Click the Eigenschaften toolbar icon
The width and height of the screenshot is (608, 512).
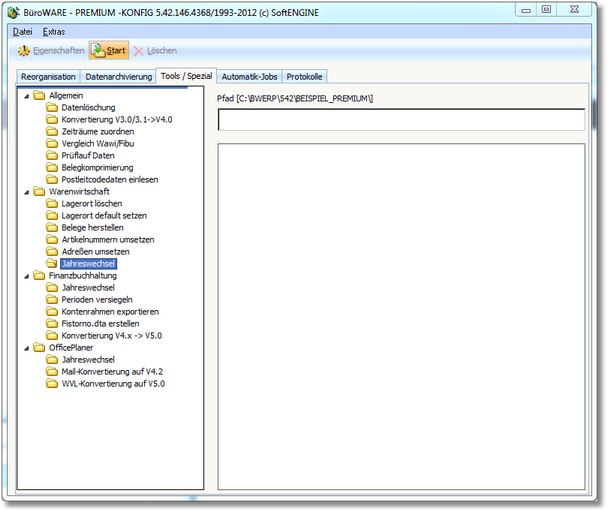pos(25,50)
